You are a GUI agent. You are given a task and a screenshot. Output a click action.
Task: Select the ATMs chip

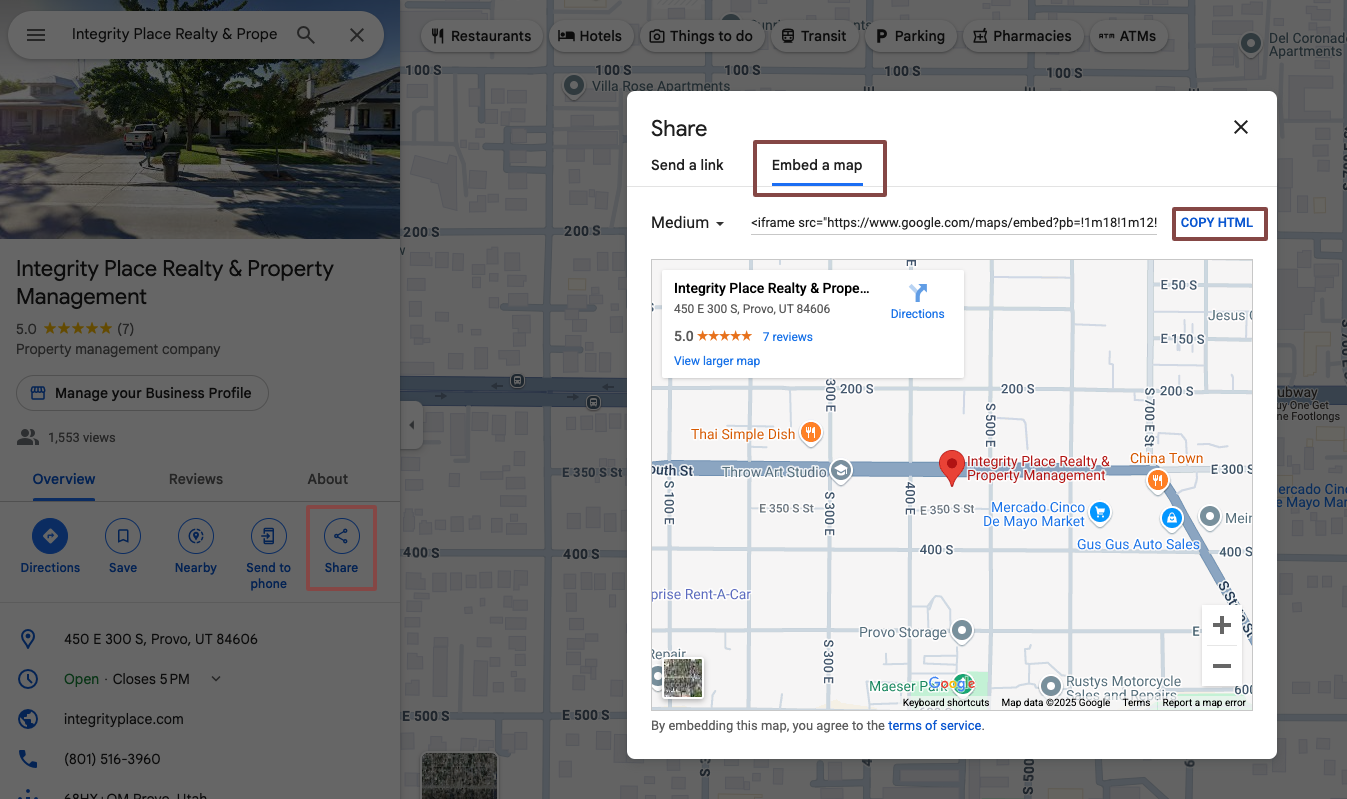pyautogui.click(x=1127, y=36)
